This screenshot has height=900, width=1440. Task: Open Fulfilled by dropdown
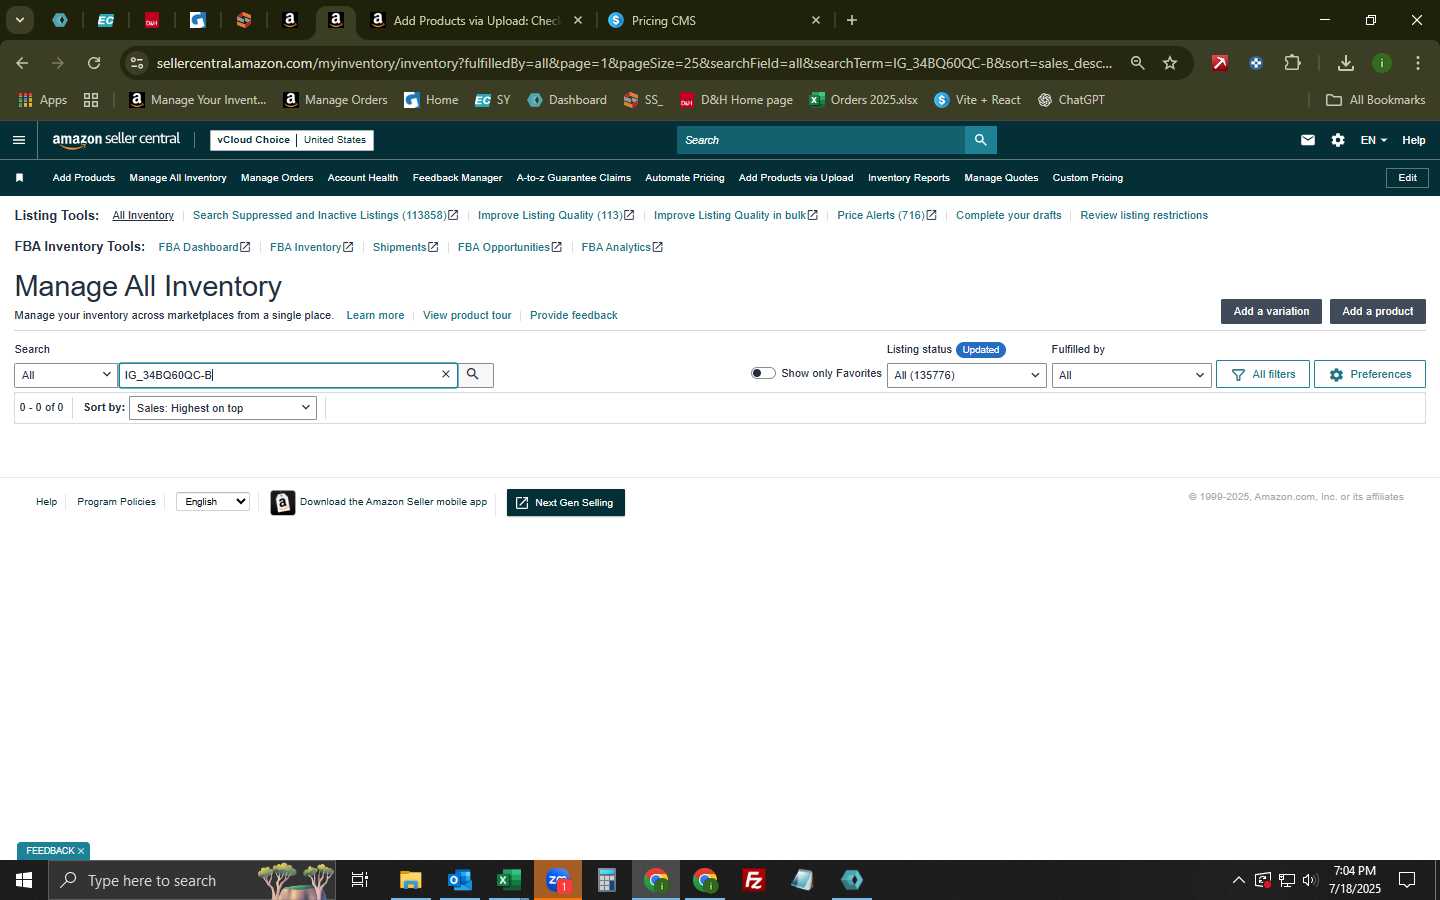[x=1131, y=375]
